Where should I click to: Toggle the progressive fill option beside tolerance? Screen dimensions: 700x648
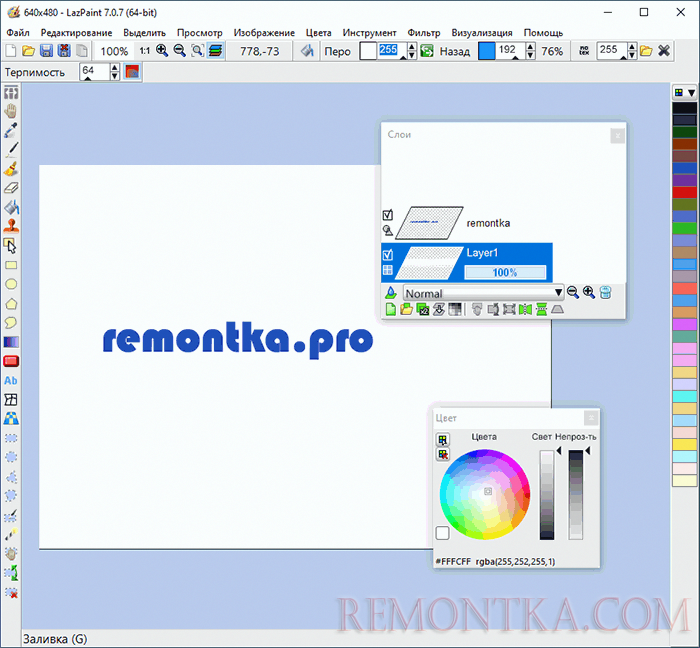point(132,71)
